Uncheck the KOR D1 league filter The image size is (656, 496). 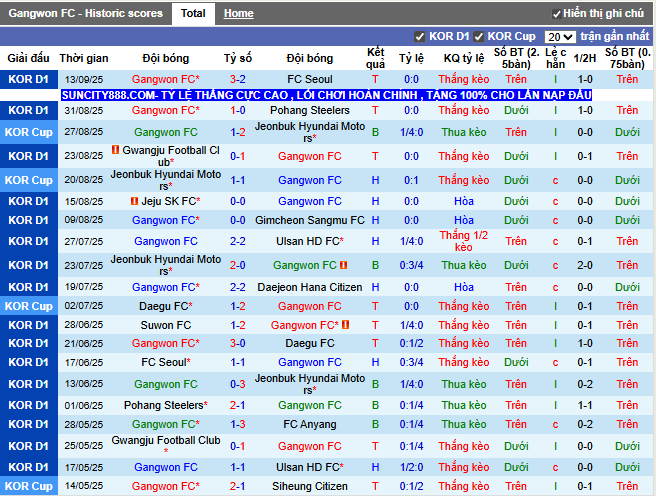point(420,37)
